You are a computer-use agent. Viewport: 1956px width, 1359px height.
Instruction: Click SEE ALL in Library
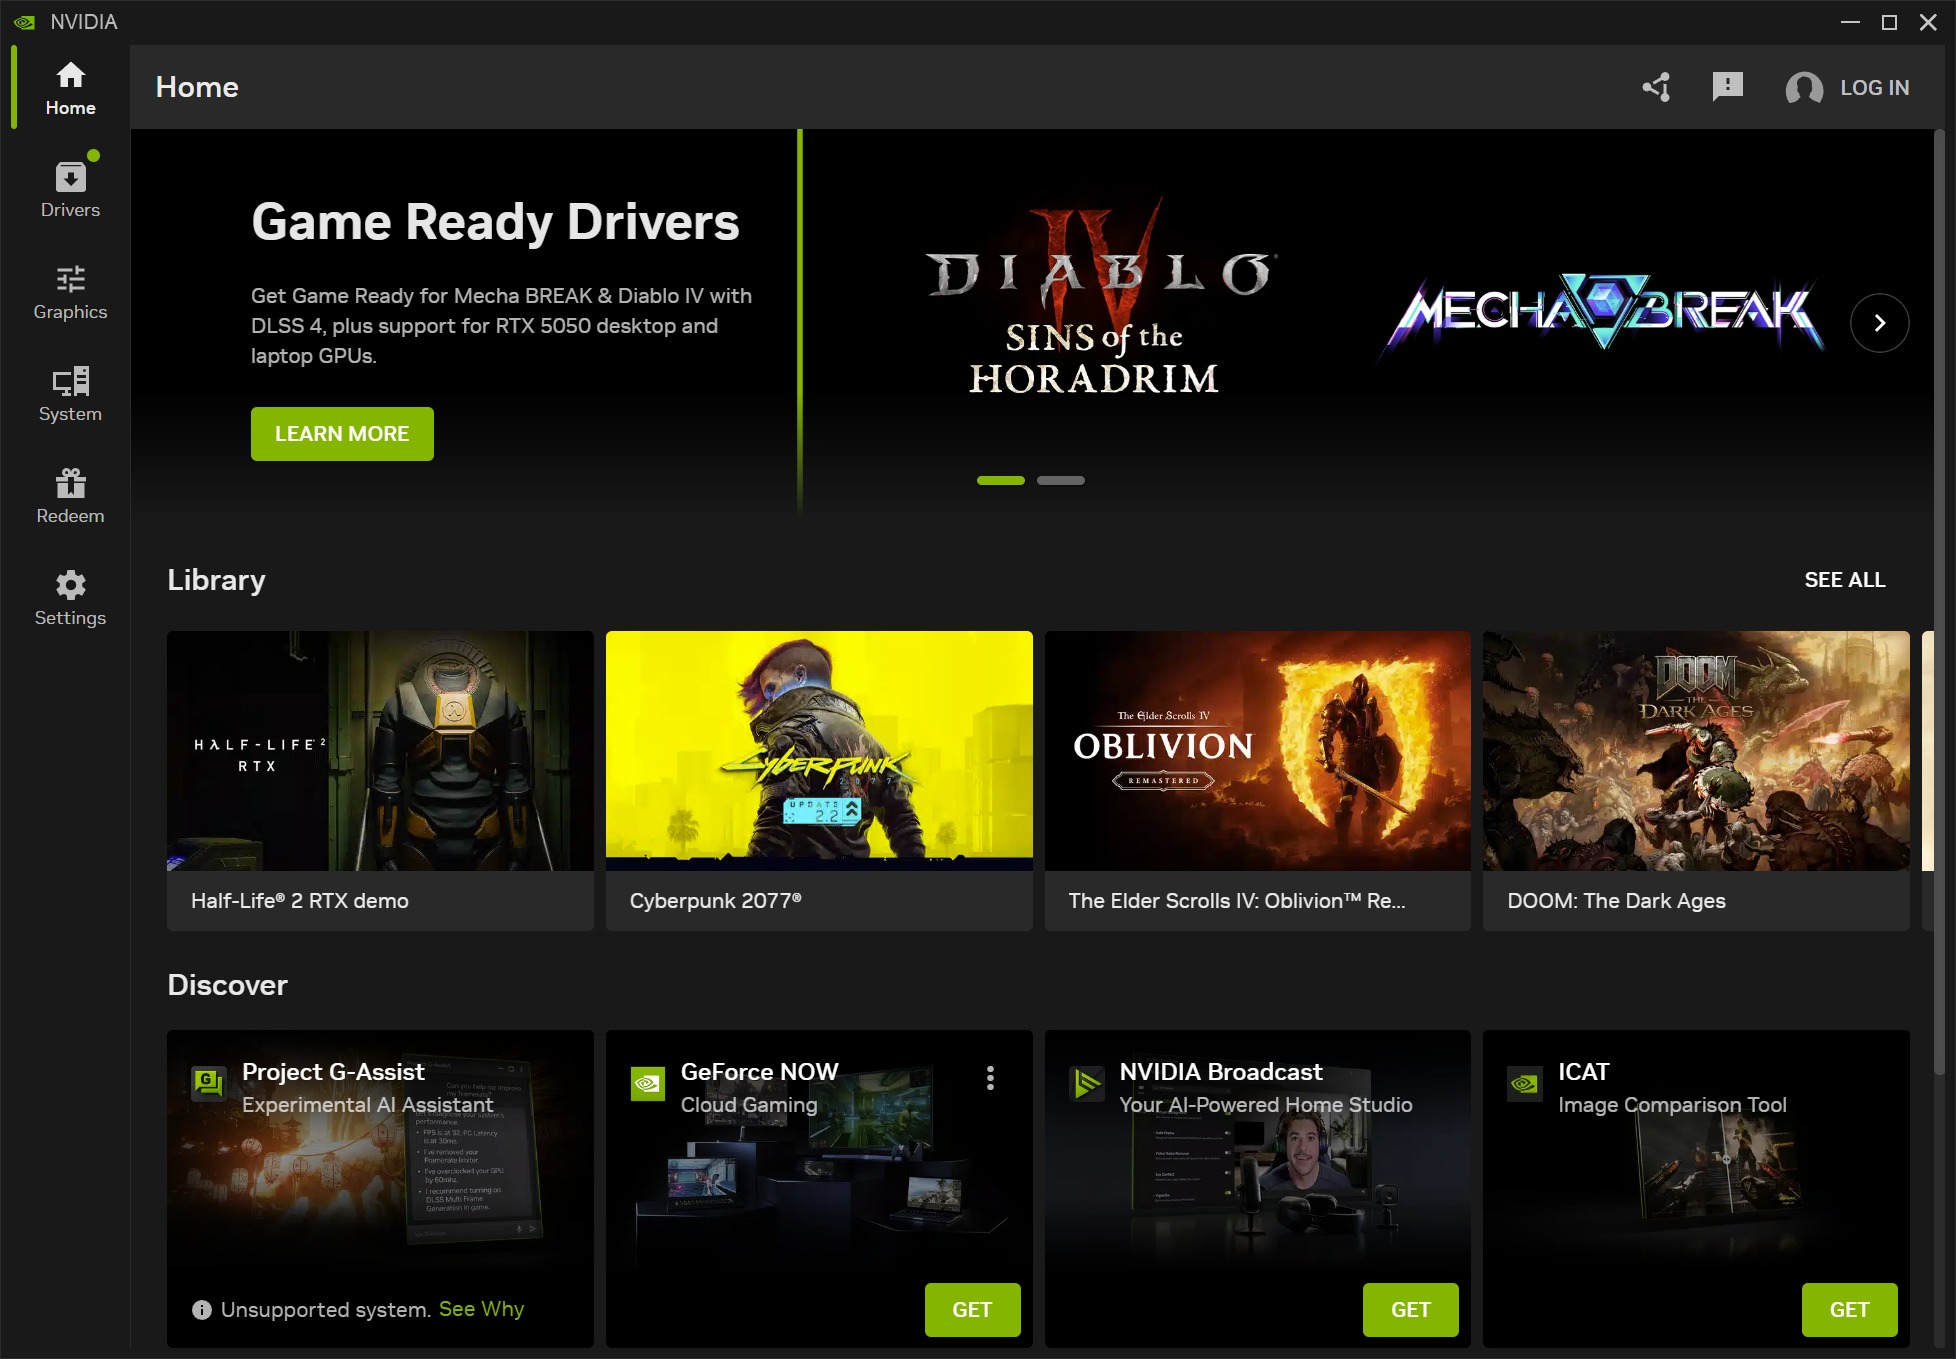click(1844, 580)
